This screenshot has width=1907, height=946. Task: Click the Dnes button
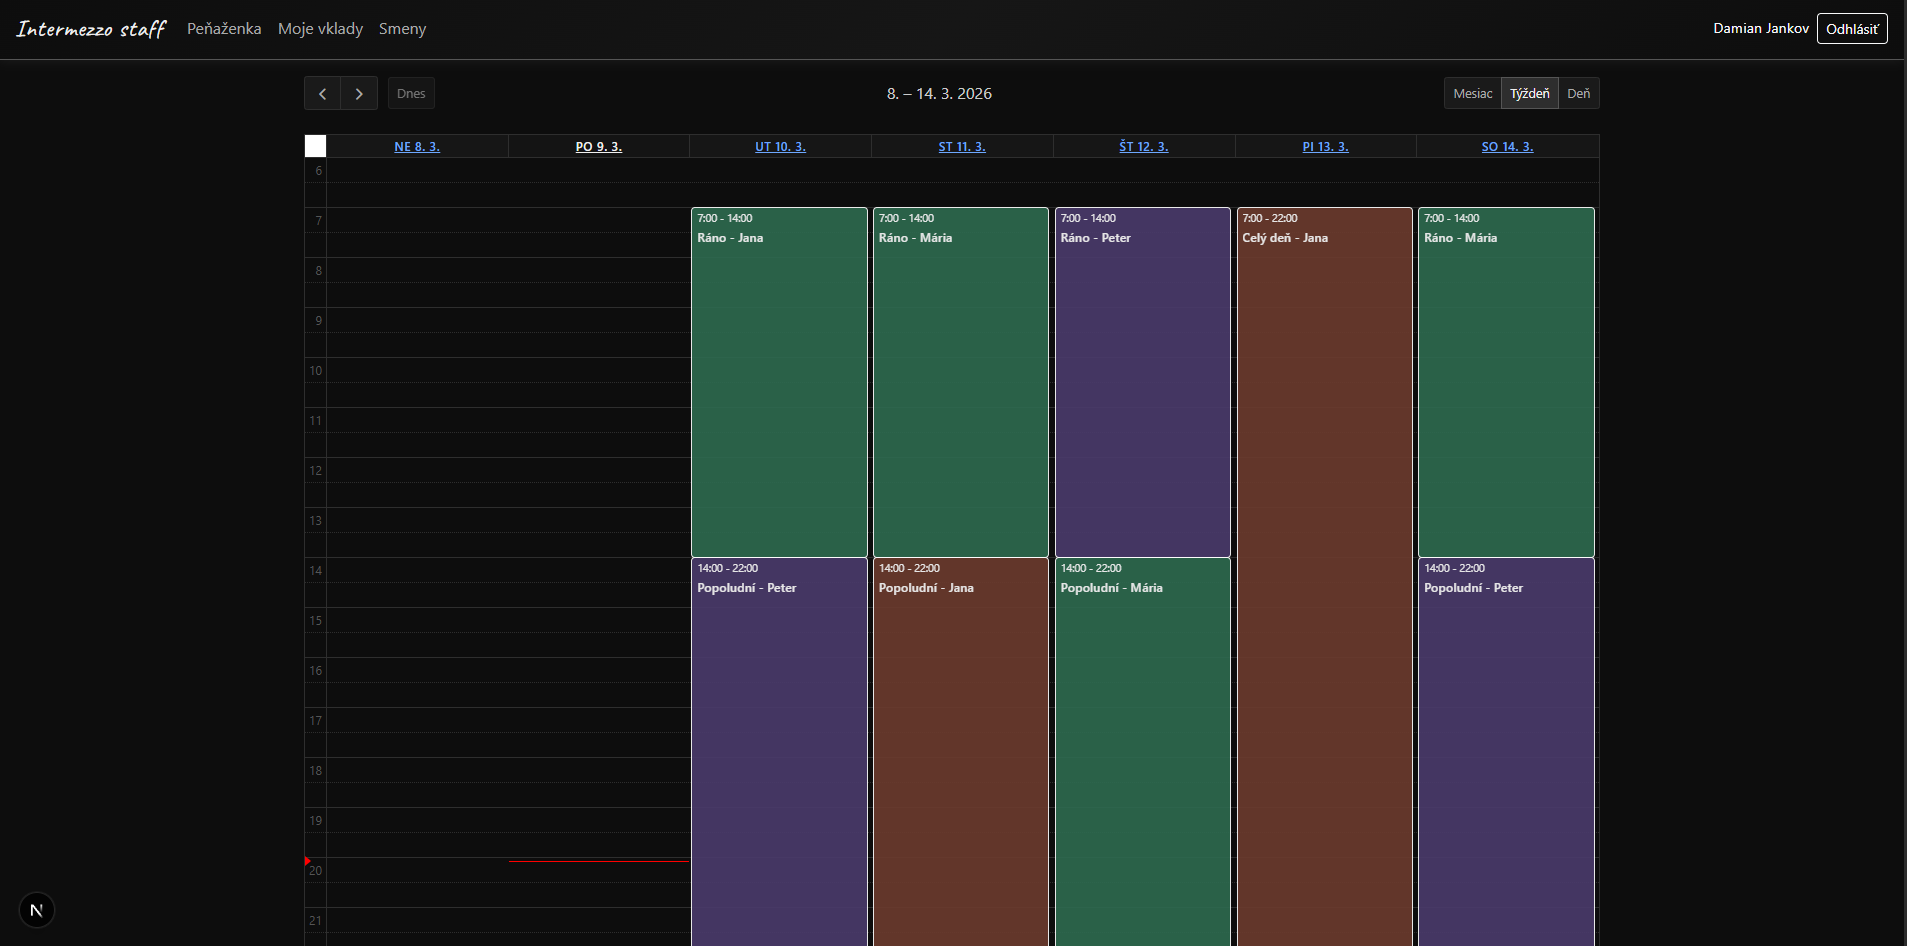pyautogui.click(x=411, y=93)
